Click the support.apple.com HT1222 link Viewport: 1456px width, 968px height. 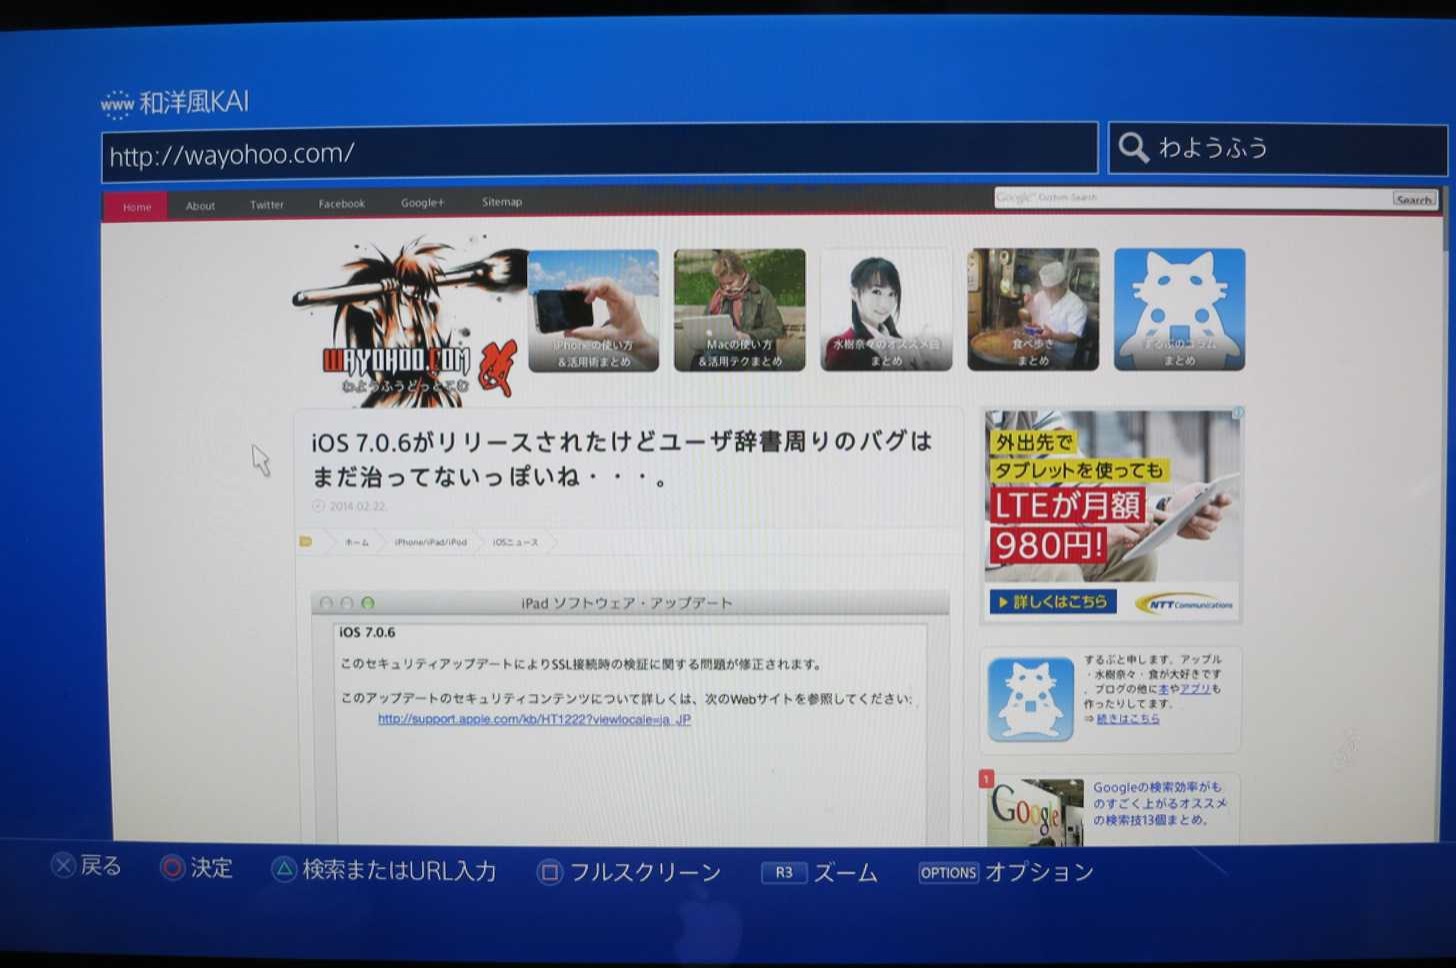point(534,719)
